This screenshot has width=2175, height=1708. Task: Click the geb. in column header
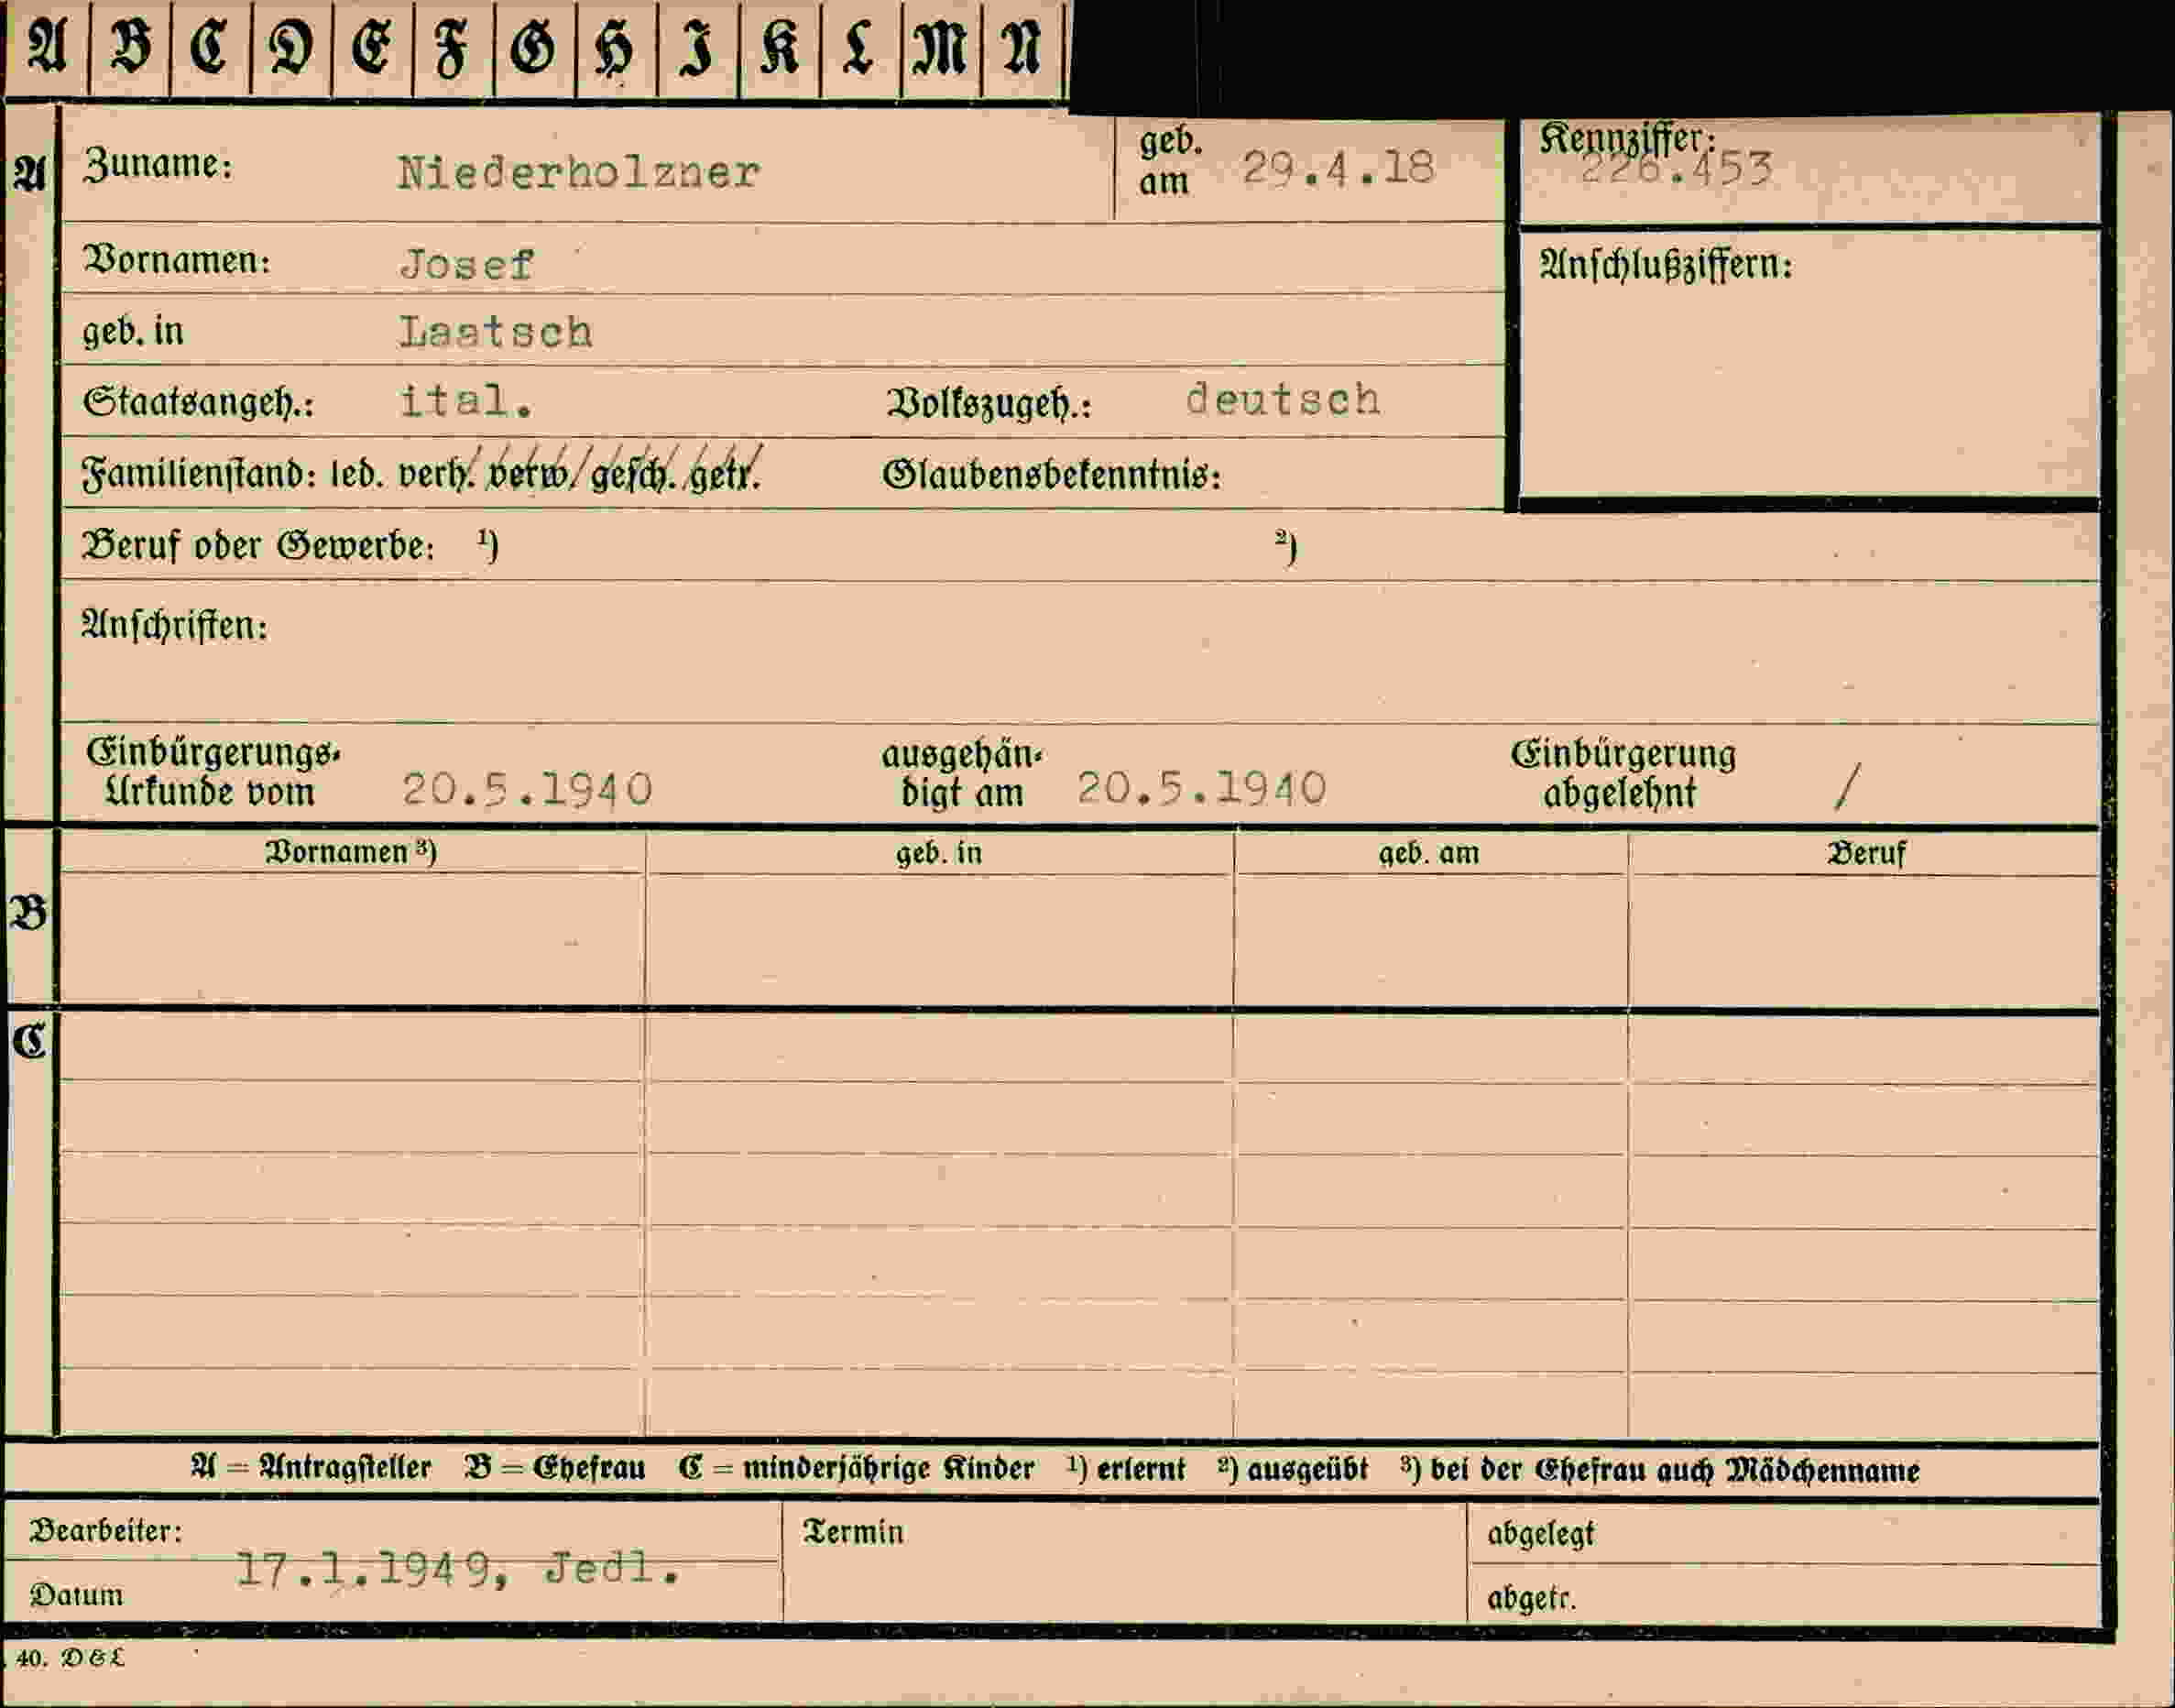939,853
